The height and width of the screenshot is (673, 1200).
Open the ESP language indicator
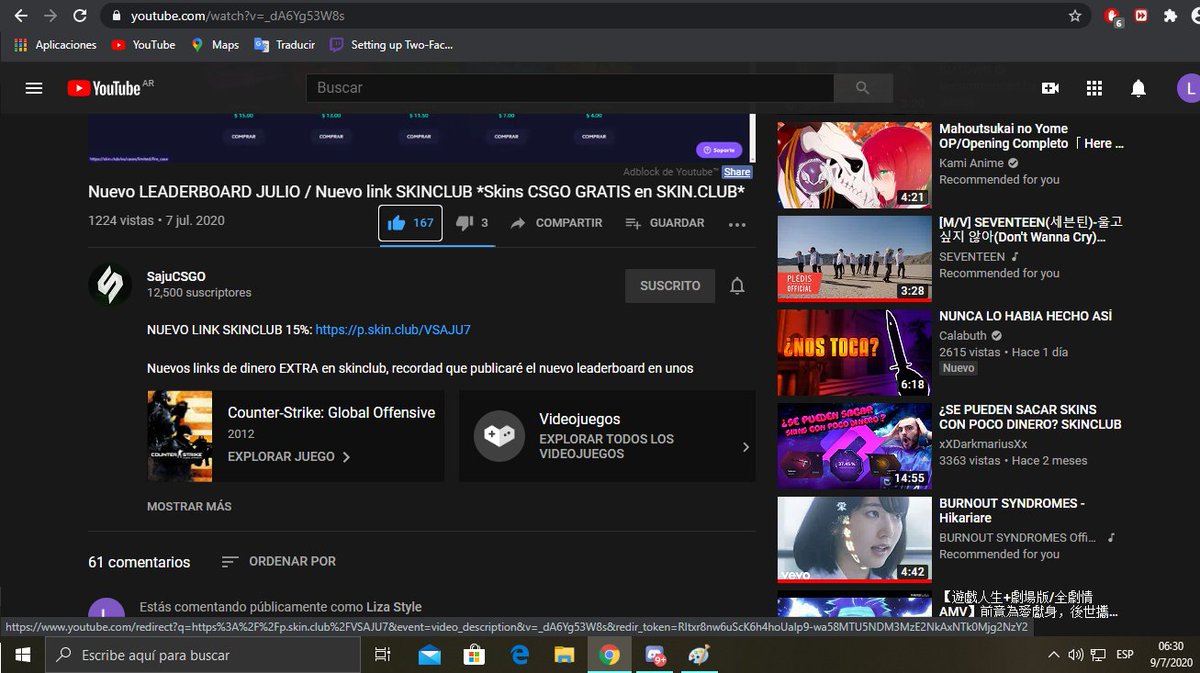pos(1125,655)
